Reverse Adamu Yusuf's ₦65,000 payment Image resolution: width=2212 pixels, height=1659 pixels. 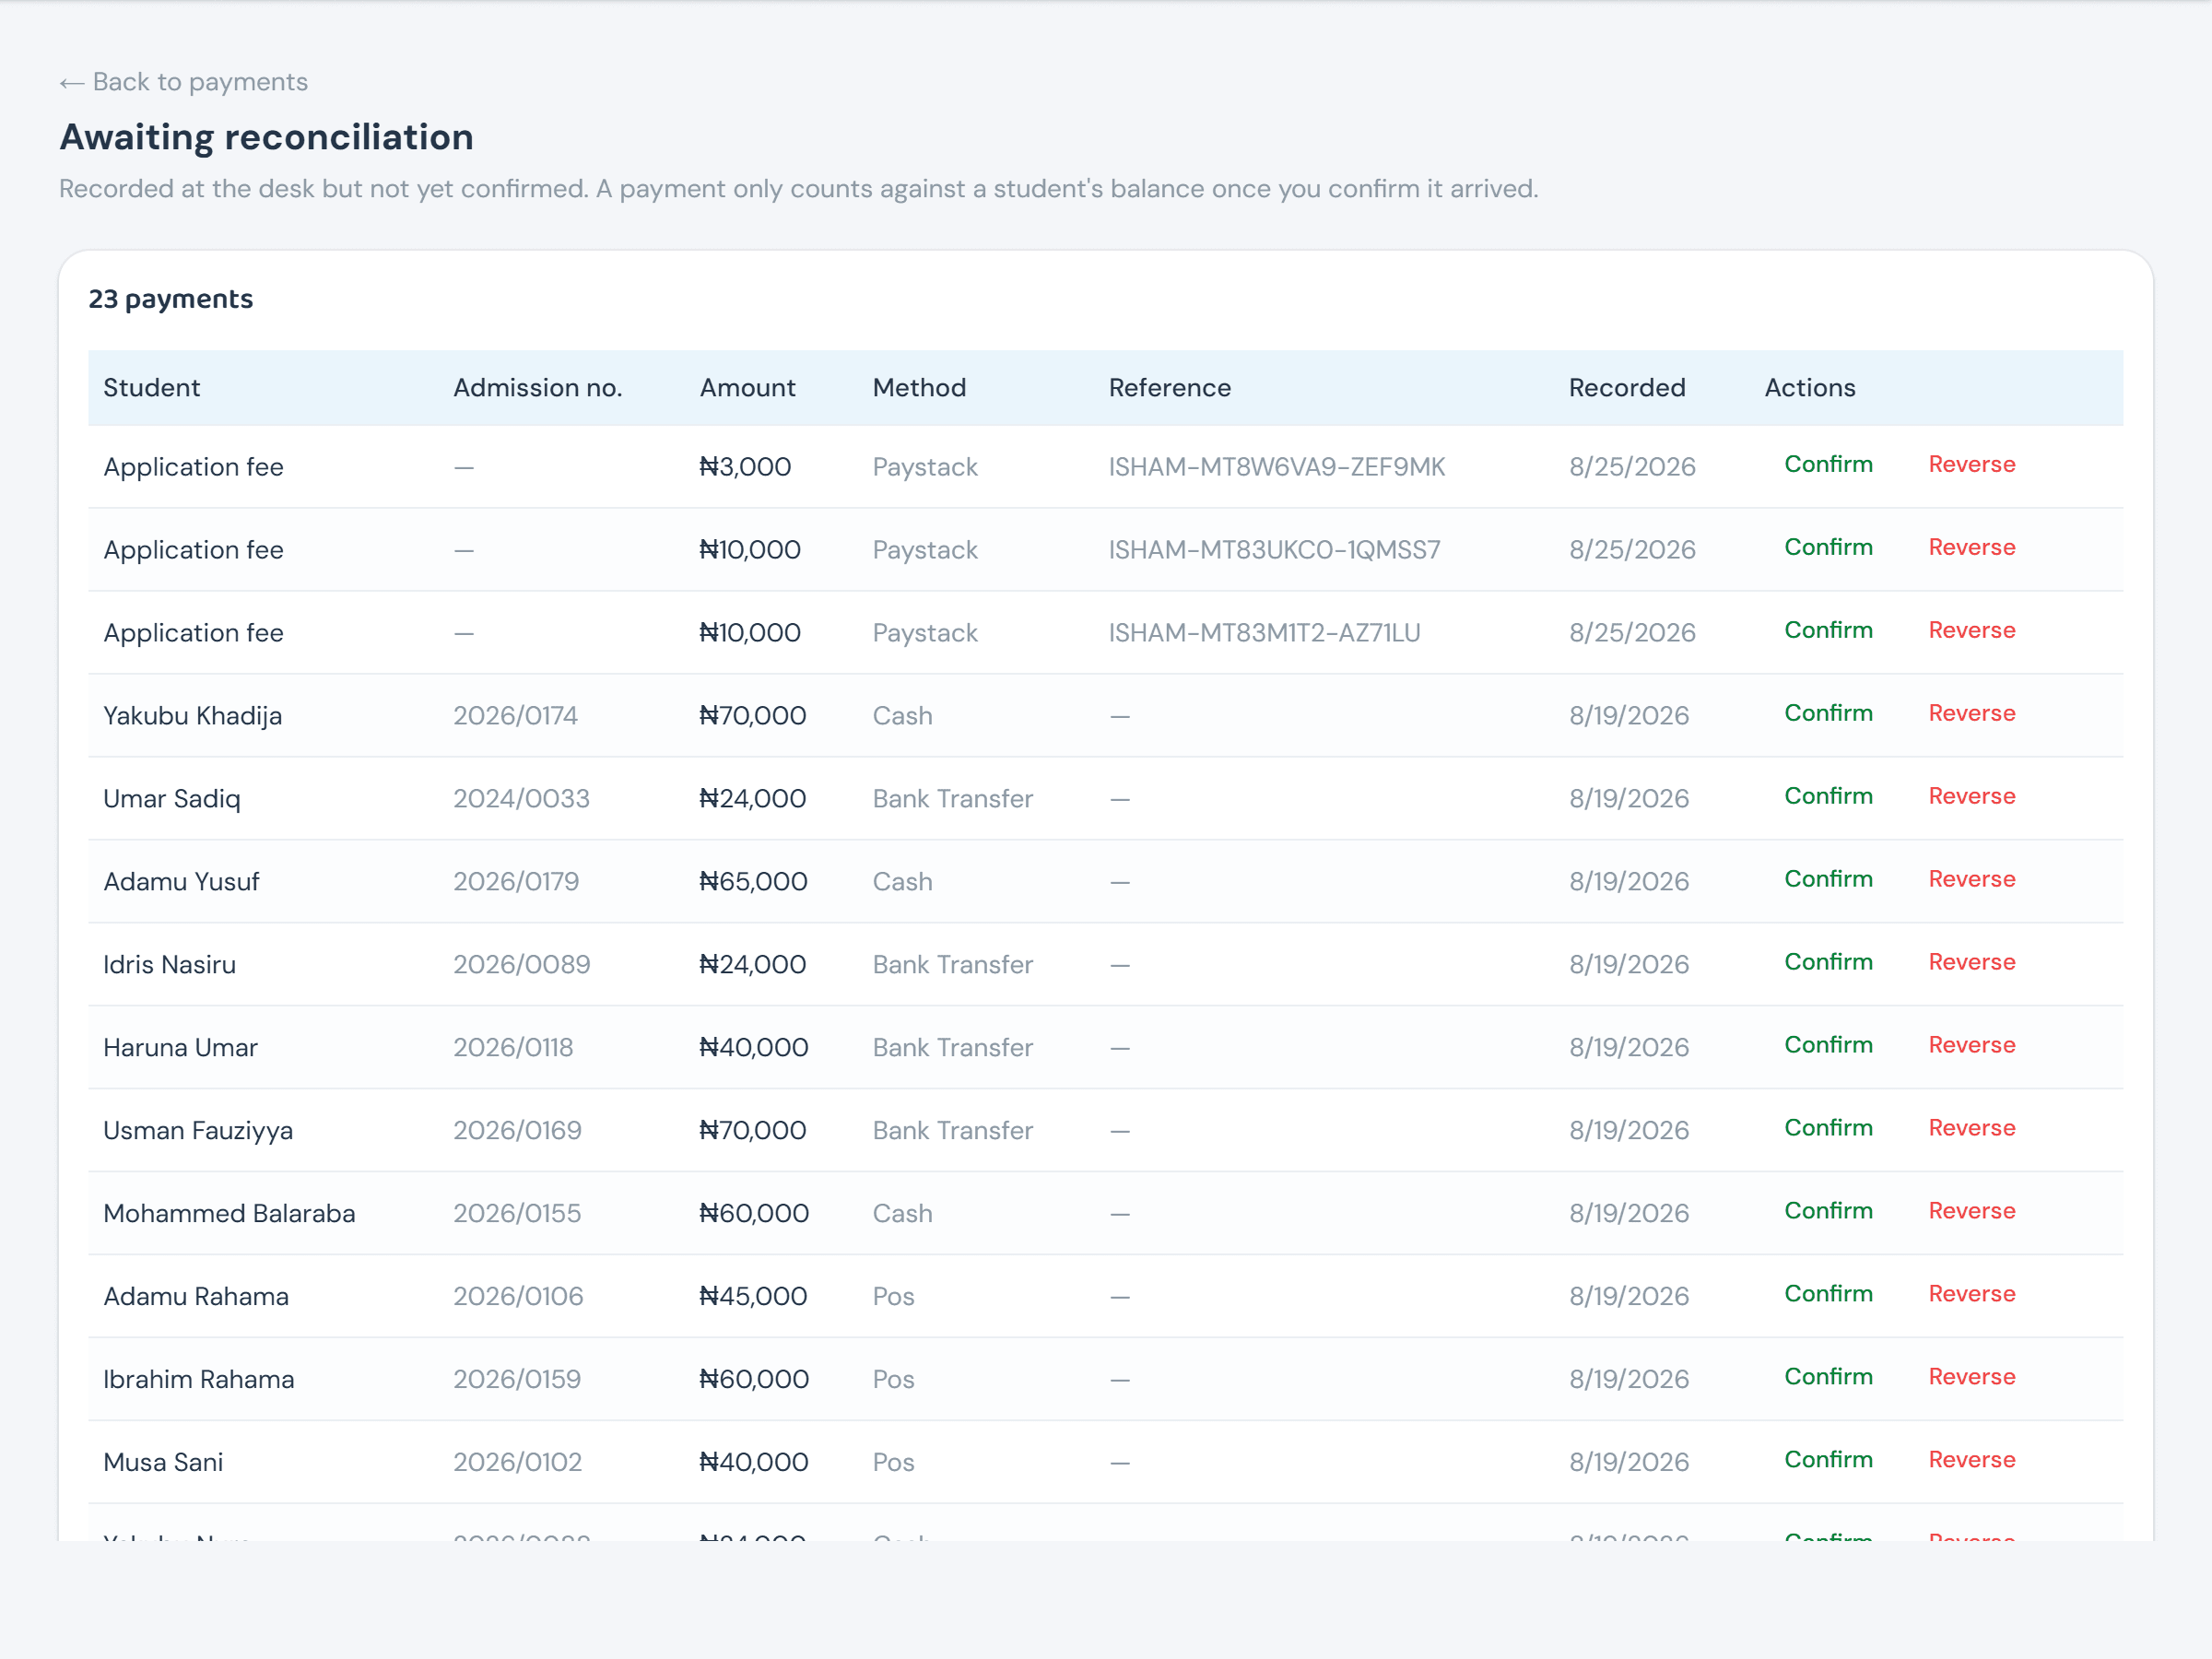(x=1972, y=879)
